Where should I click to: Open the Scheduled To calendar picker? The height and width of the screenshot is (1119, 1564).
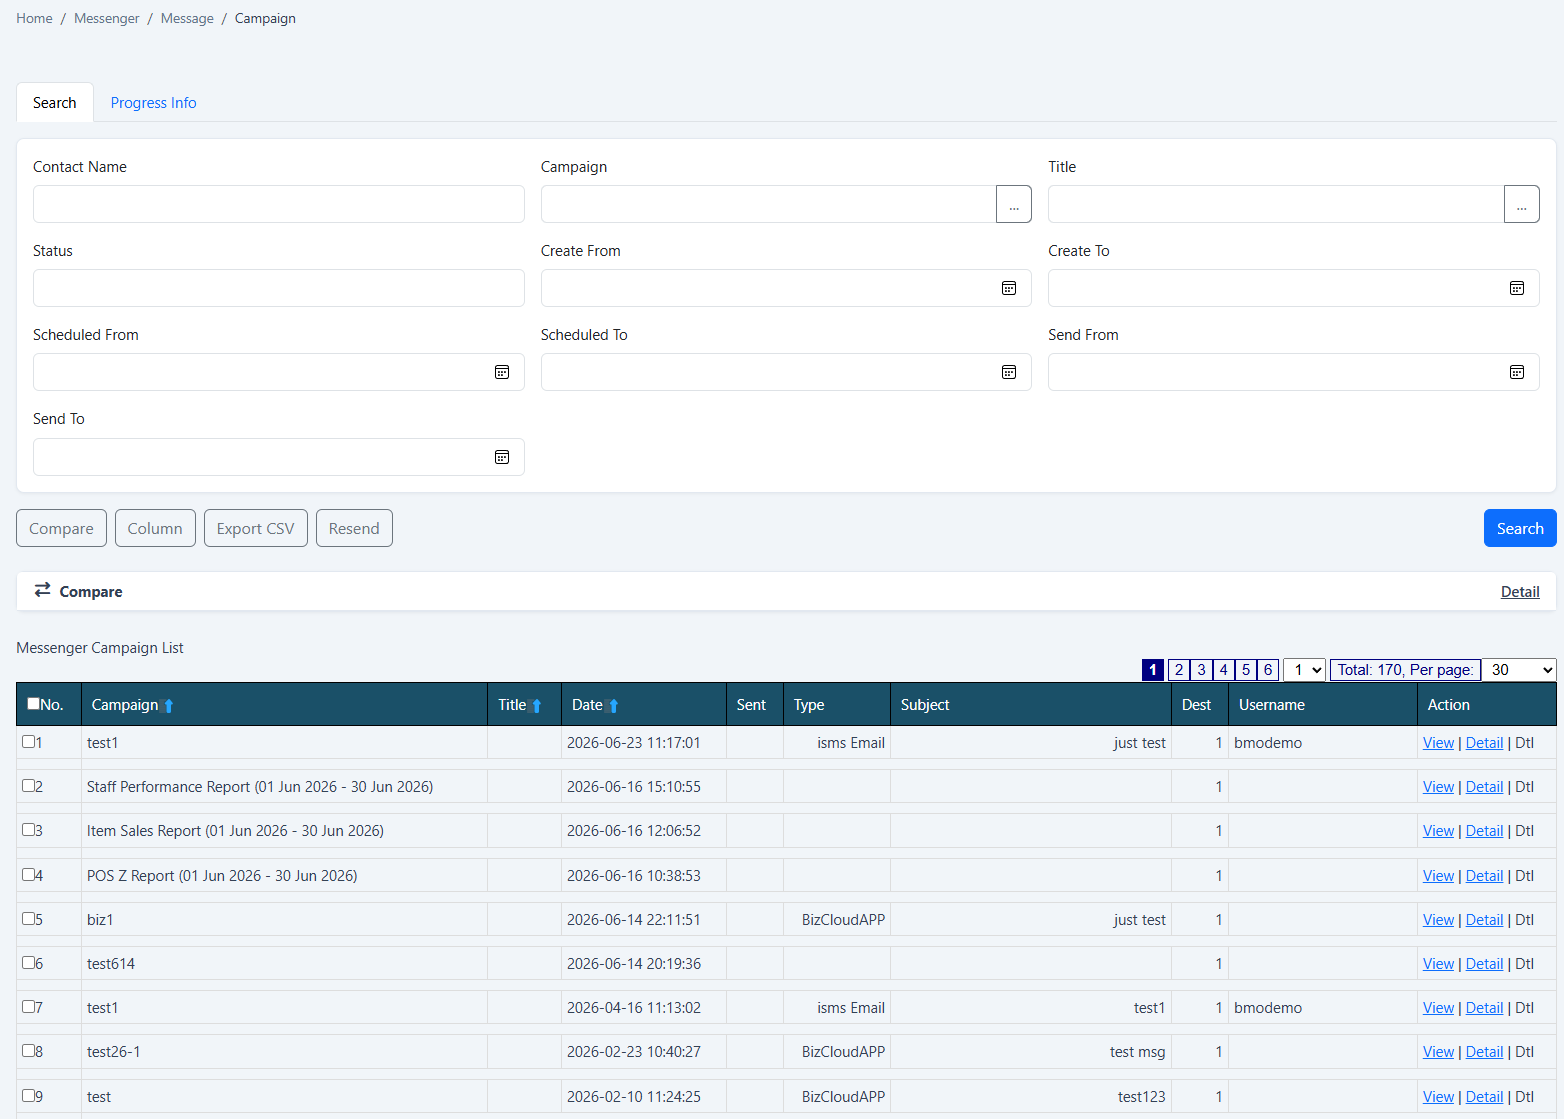1009,372
